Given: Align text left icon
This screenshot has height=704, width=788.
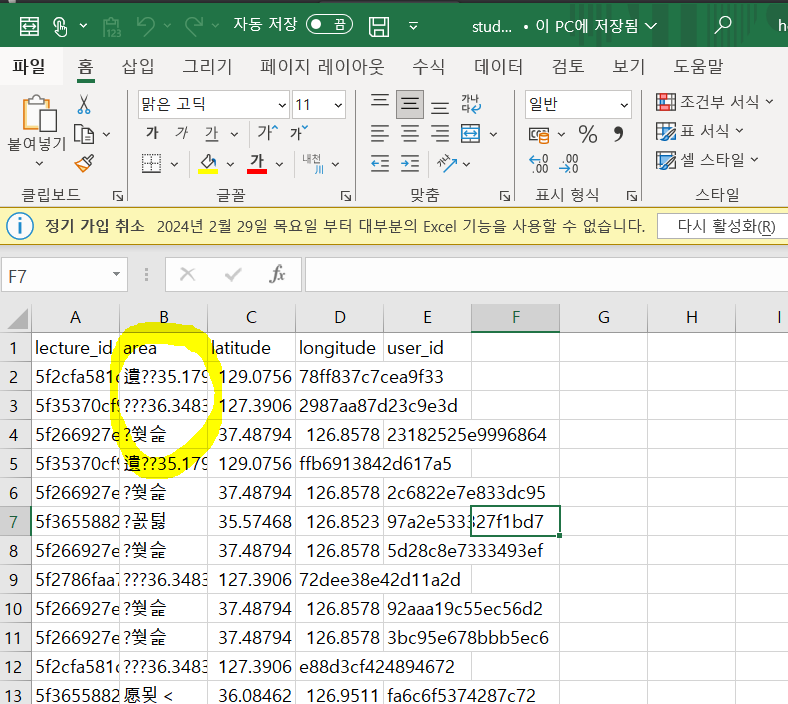Looking at the screenshot, I should (x=380, y=134).
